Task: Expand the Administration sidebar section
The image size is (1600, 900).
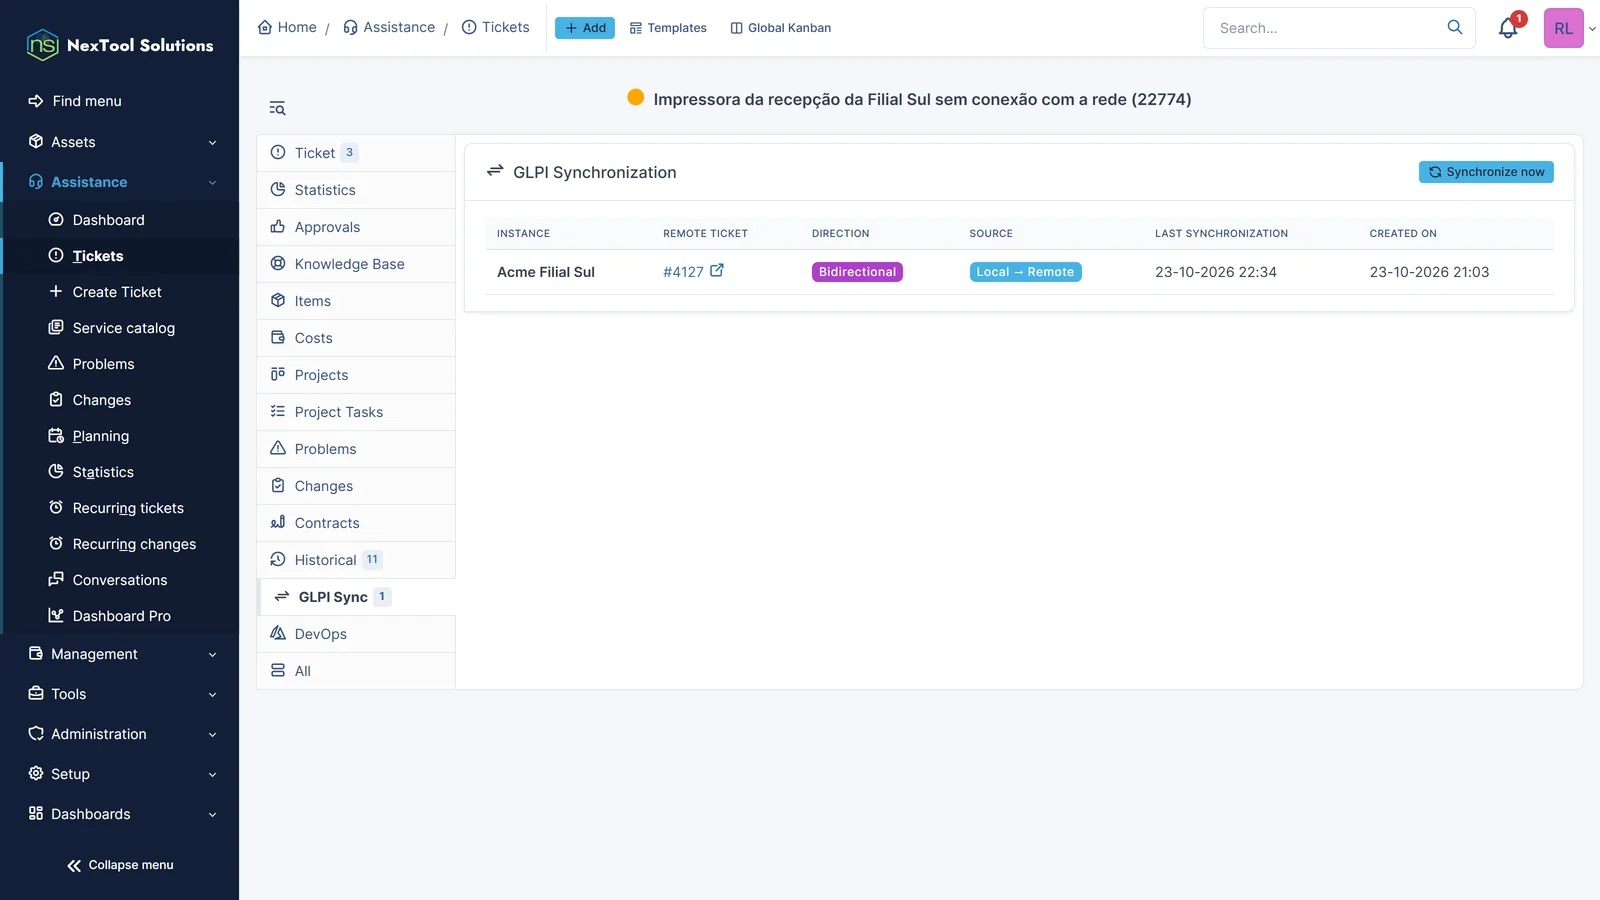Action: pyautogui.click(x=120, y=734)
